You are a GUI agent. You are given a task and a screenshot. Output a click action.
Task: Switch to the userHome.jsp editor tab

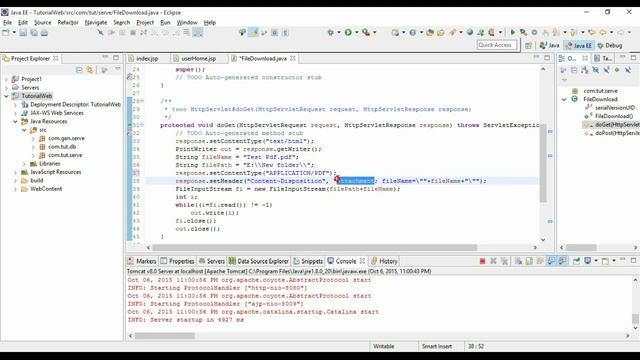[x=198, y=58]
